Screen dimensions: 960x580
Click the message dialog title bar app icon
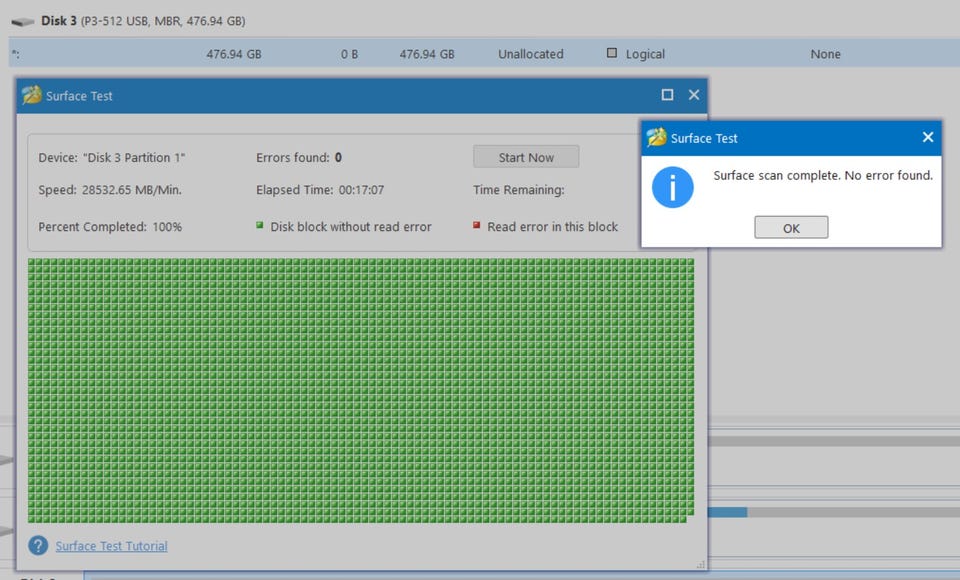tap(656, 137)
